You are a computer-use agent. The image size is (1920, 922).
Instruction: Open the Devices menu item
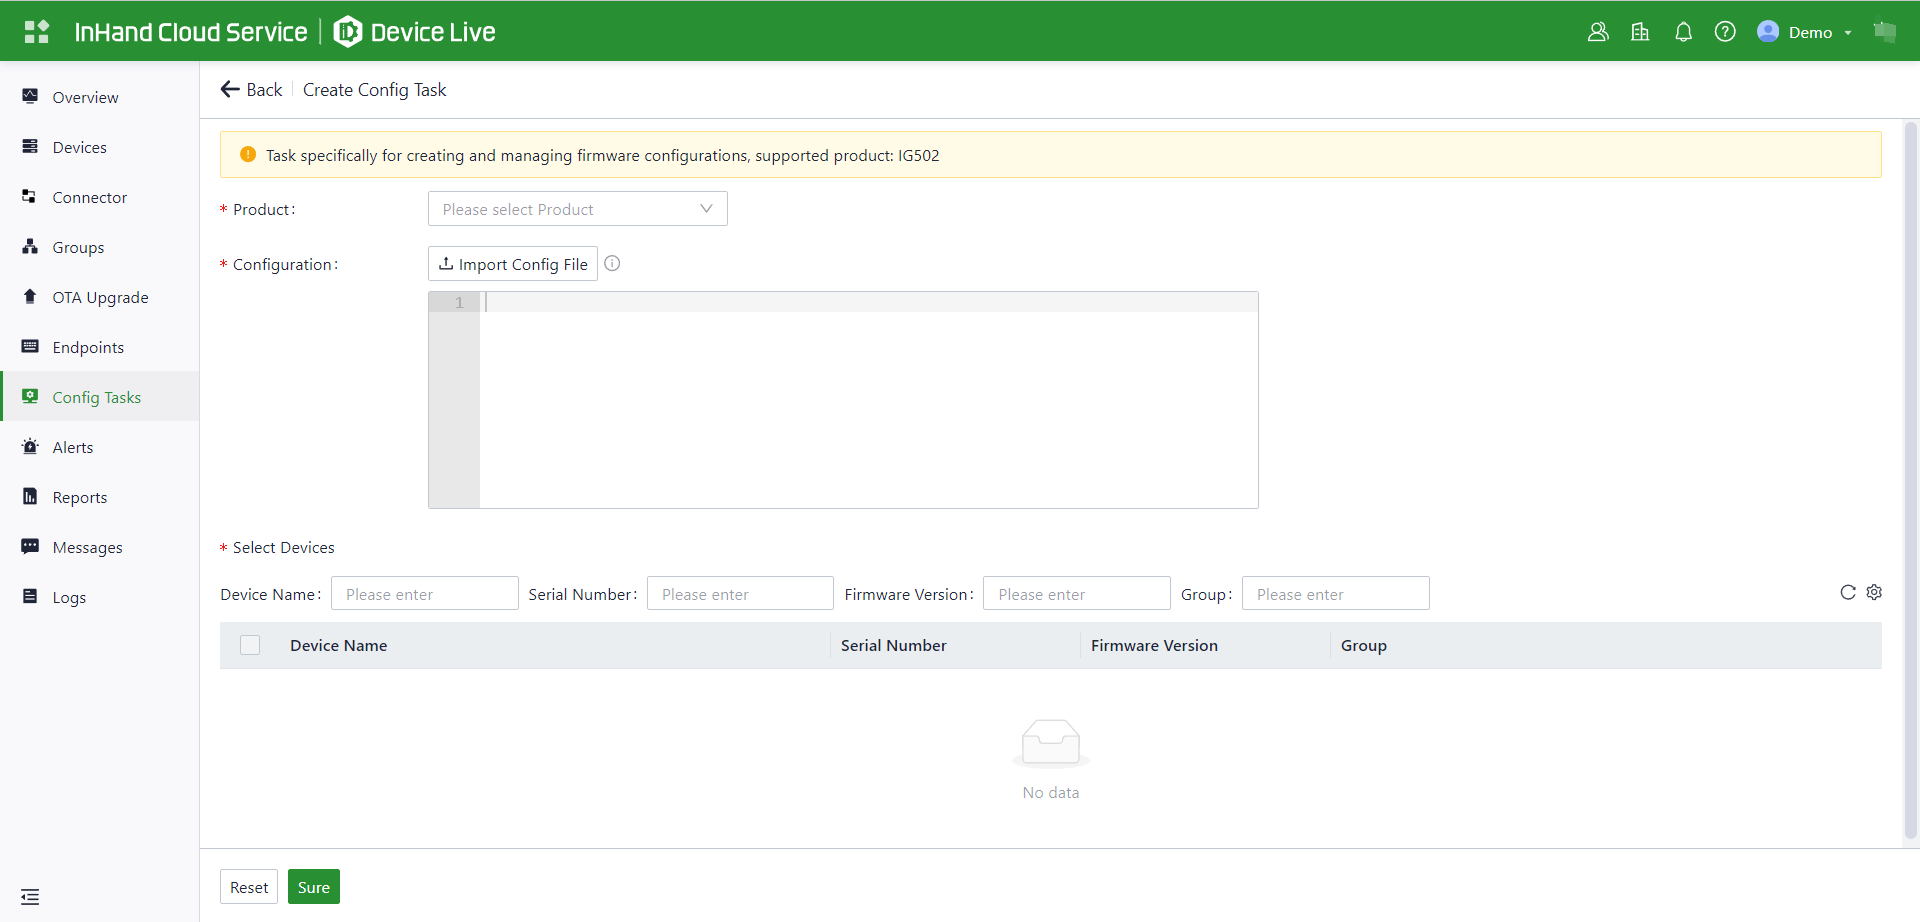[79, 147]
